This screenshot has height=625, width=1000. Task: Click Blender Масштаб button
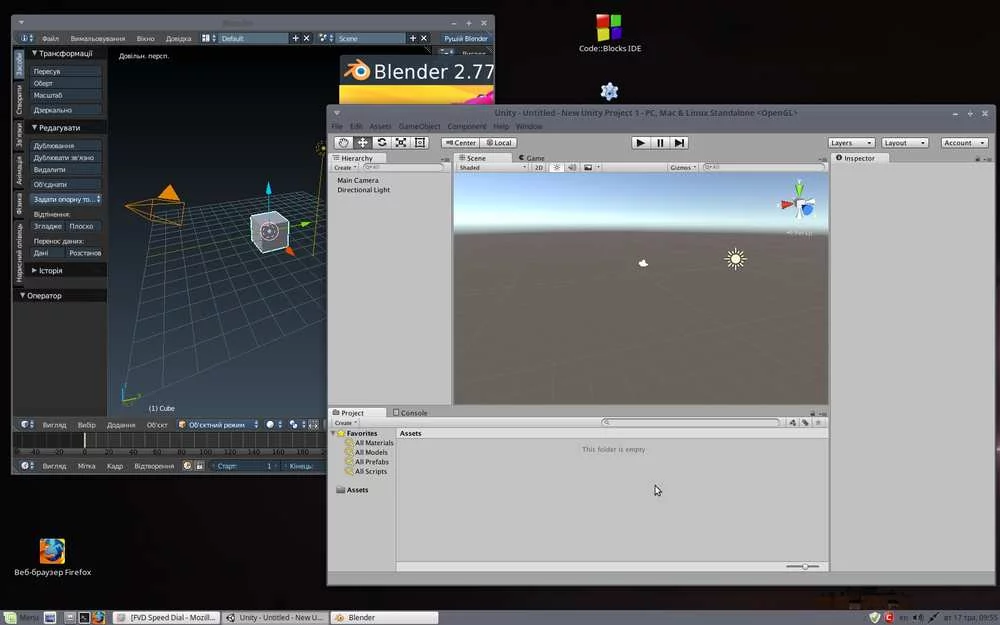(66, 95)
